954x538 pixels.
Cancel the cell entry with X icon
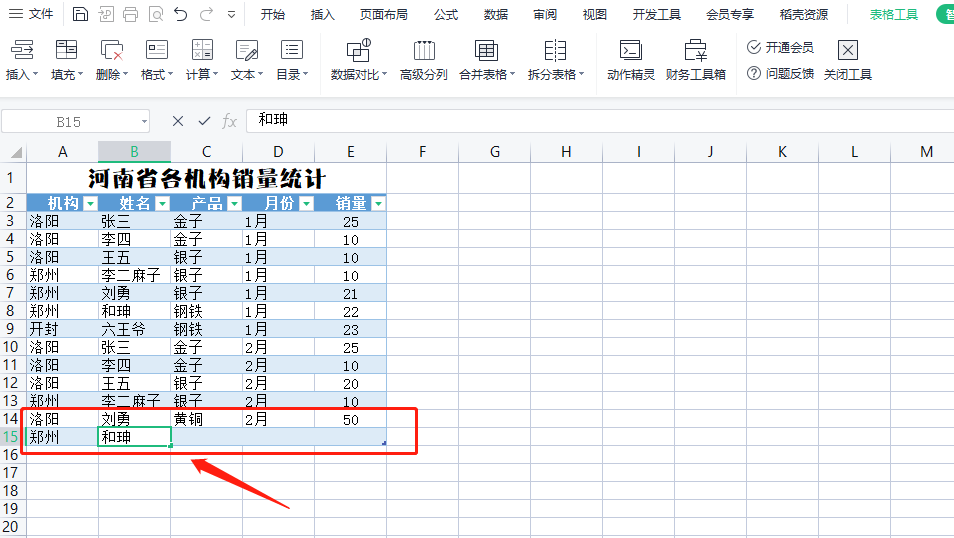pyautogui.click(x=178, y=121)
